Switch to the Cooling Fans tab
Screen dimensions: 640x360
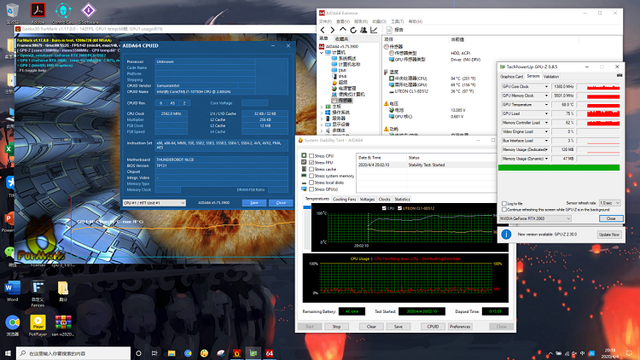pyautogui.click(x=344, y=199)
